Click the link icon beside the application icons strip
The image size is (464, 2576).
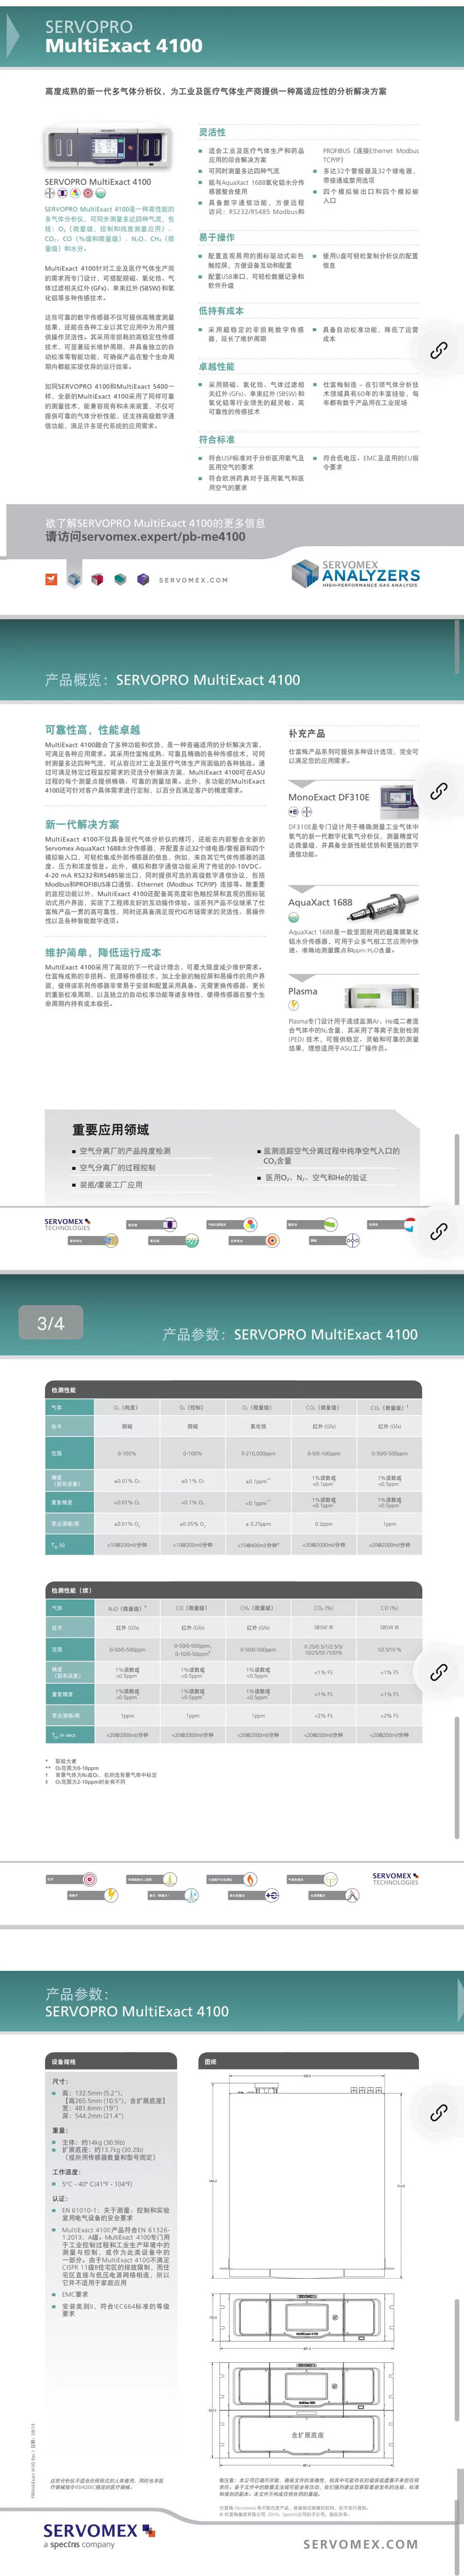click(x=438, y=1231)
